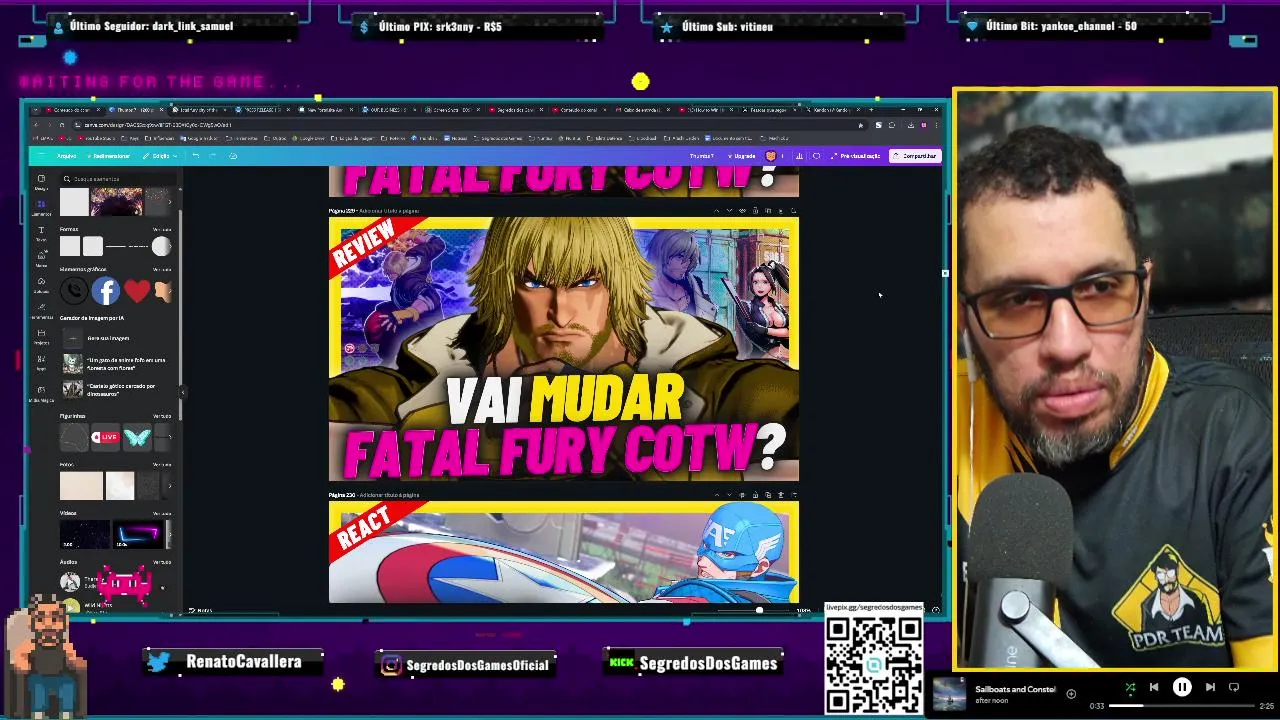
Task: Click Ver tudo next to Vídeos
Action: coord(162,514)
